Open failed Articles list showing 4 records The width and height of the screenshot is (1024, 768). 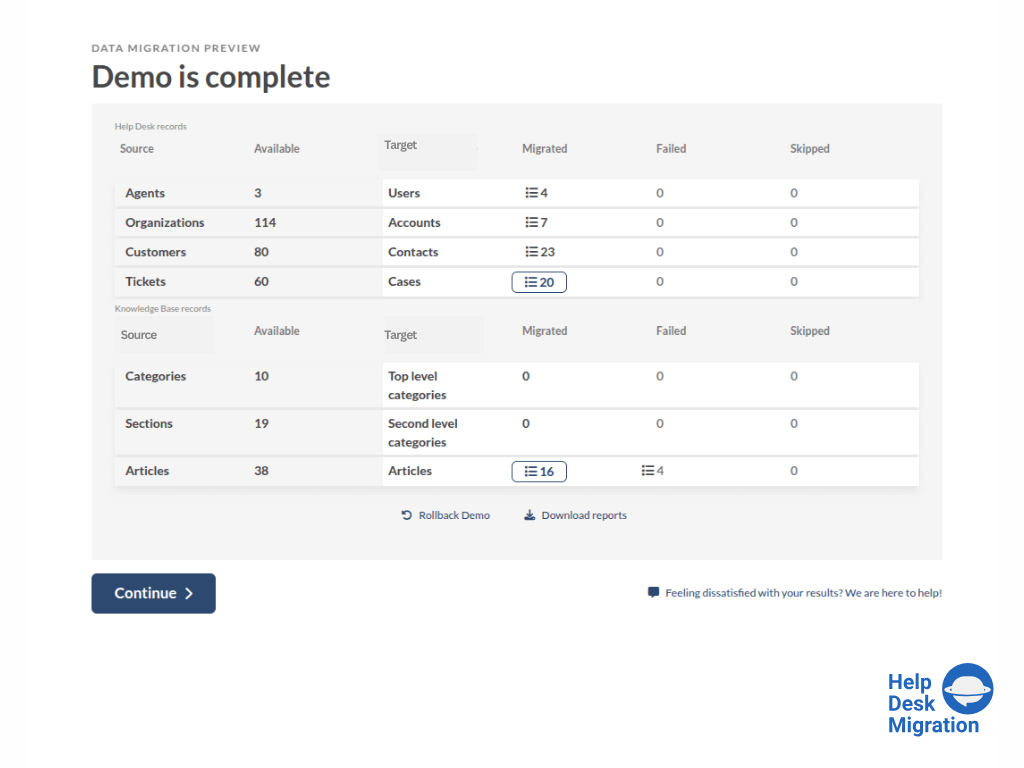point(653,471)
